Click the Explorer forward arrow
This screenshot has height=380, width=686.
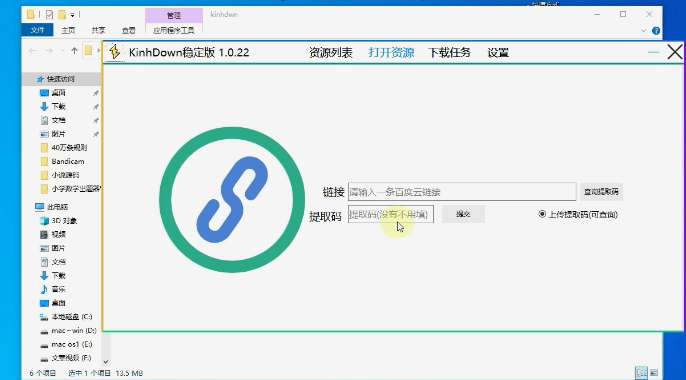click(49, 51)
